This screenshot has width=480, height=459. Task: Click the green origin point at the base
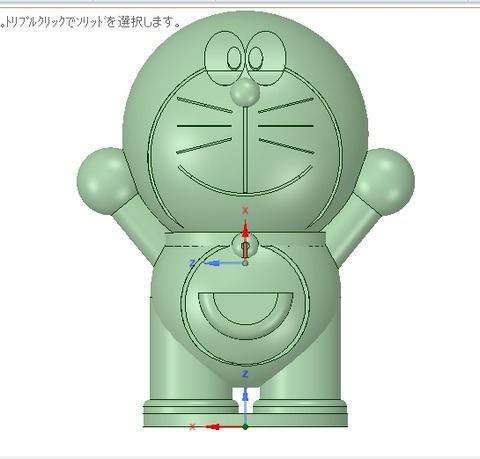pyautogui.click(x=245, y=427)
